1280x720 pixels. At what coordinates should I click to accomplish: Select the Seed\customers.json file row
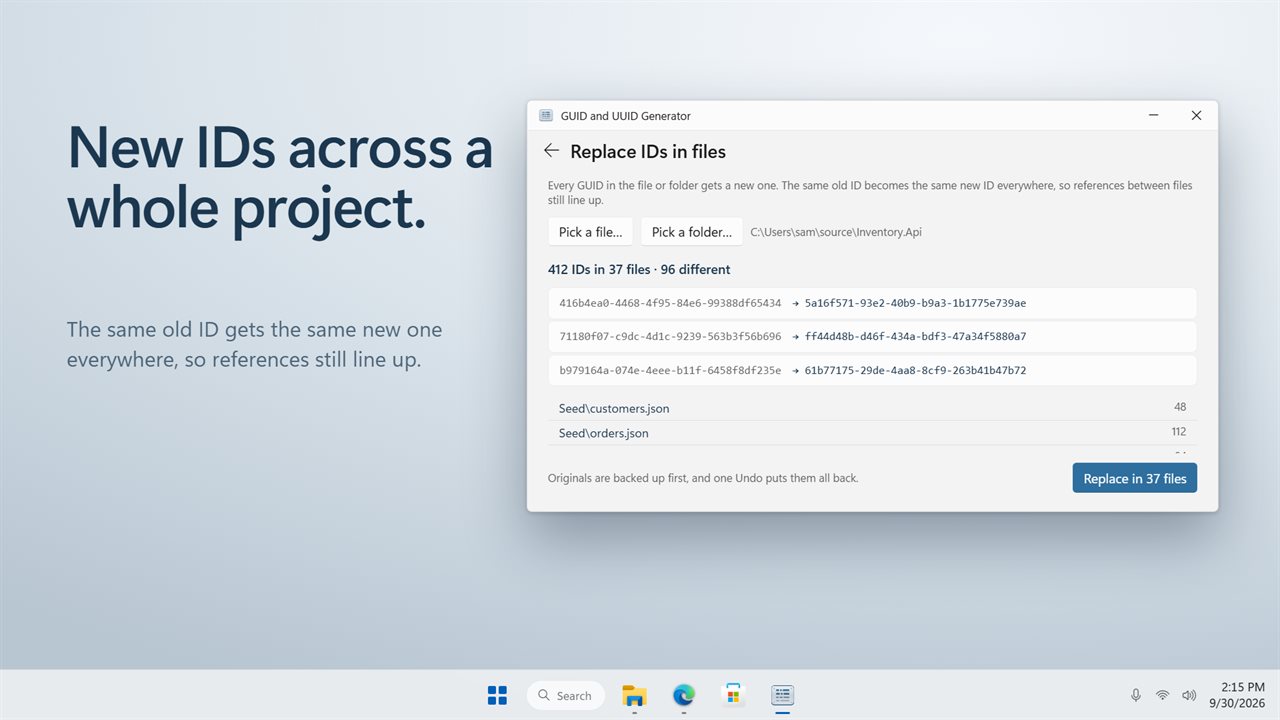coord(872,408)
